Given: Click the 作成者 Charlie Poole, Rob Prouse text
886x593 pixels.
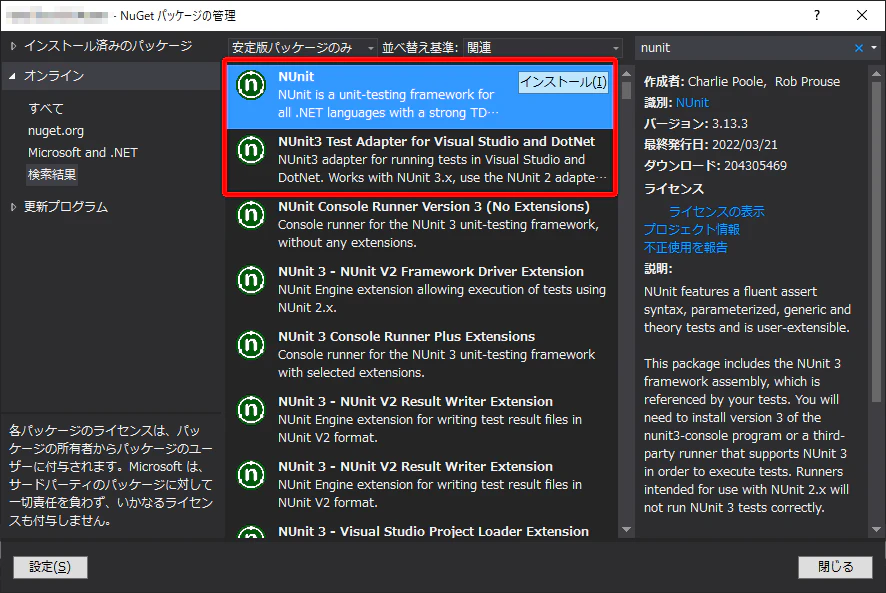Looking at the screenshot, I should (x=742, y=81).
